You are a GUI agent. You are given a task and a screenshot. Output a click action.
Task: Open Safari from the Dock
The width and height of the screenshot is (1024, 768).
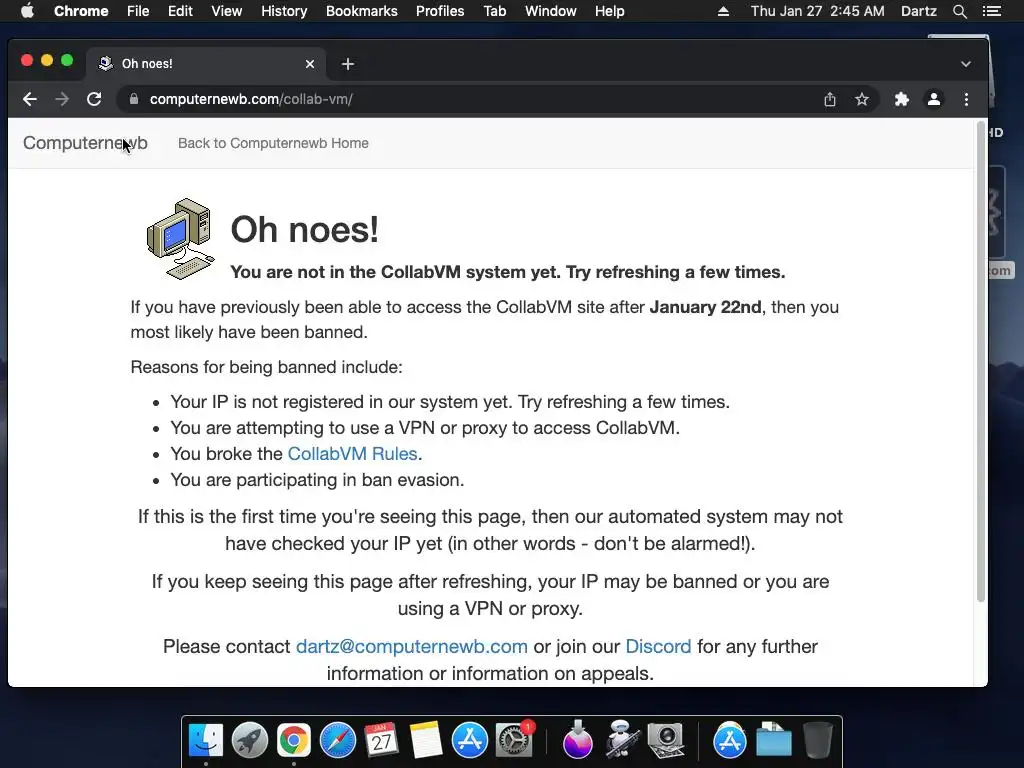point(338,741)
